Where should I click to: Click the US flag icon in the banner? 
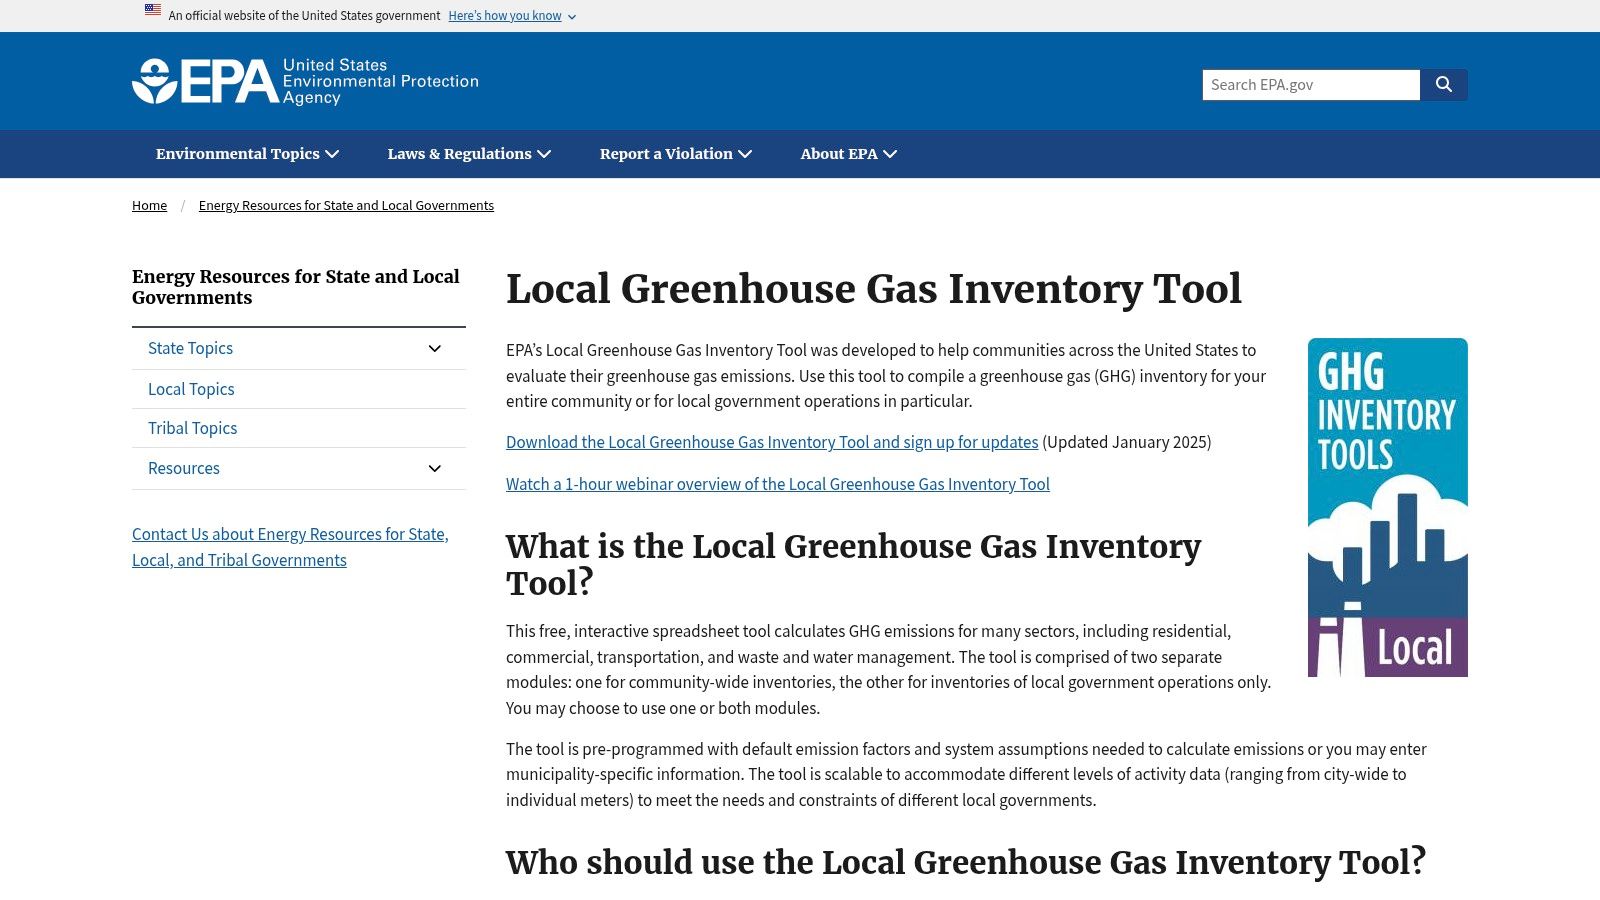click(153, 10)
